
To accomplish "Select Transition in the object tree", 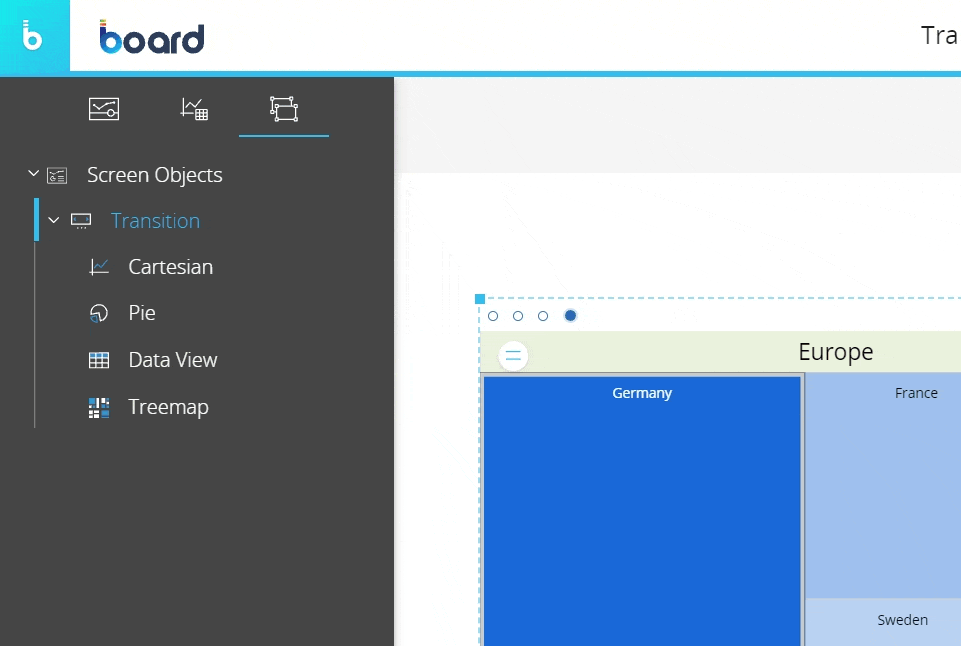I will pos(155,221).
